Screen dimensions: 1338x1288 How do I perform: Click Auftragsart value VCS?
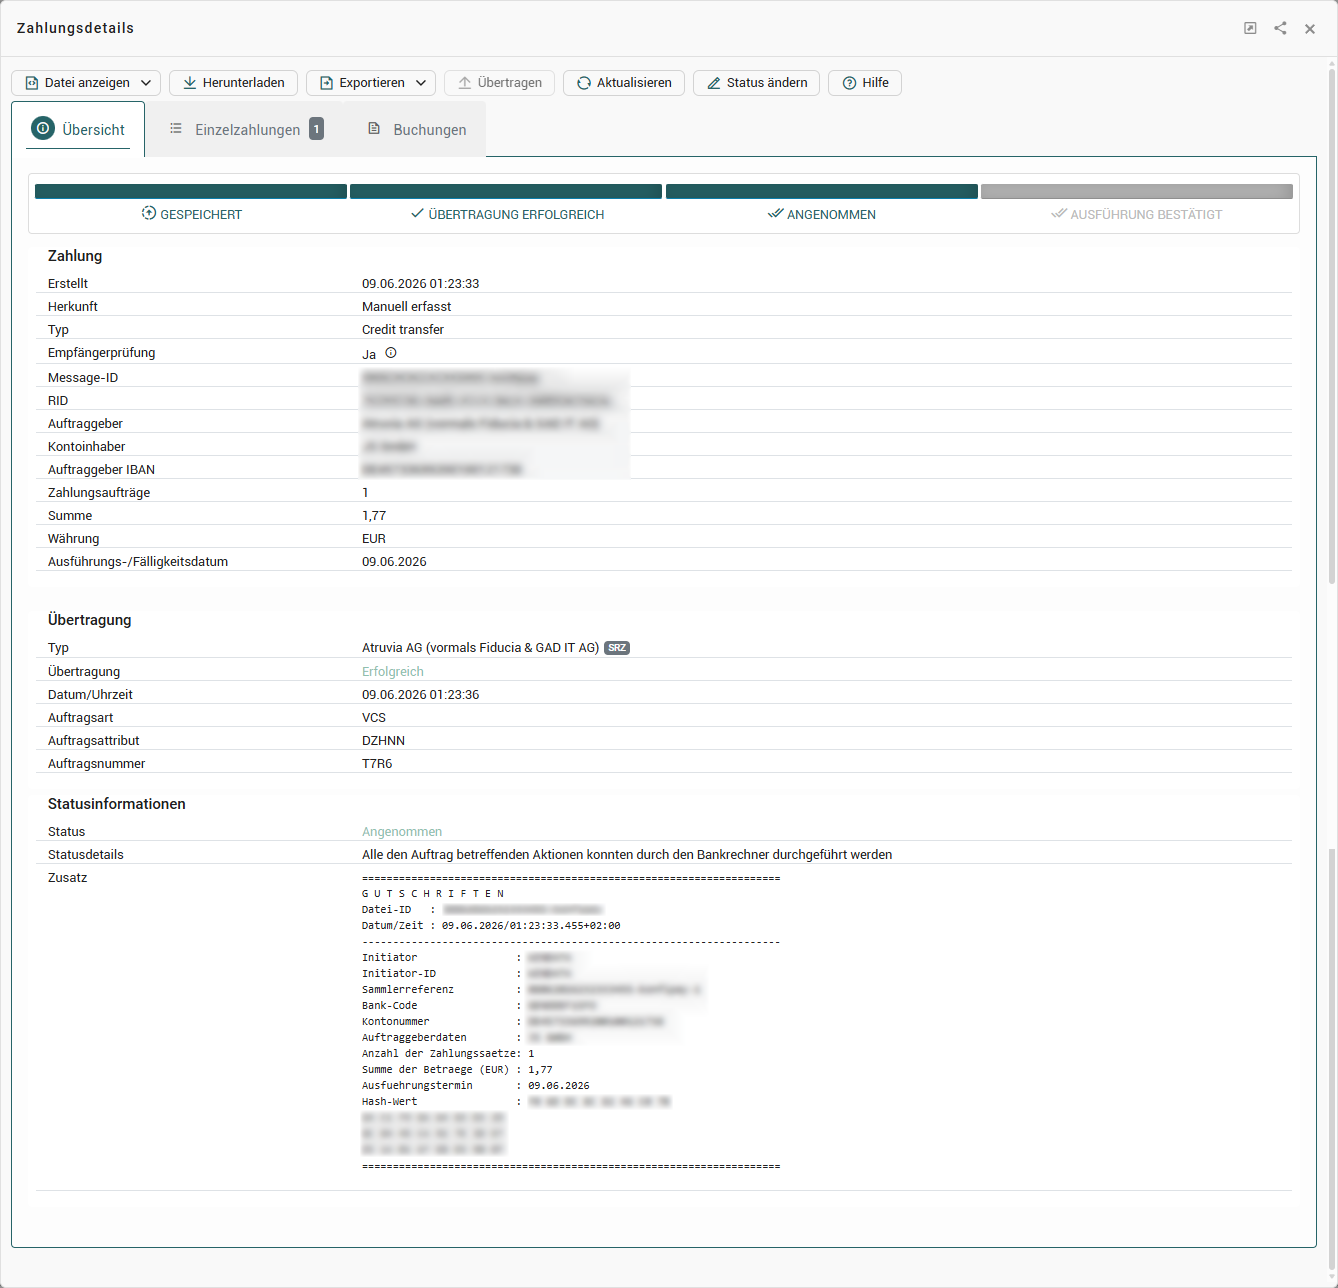click(374, 718)
